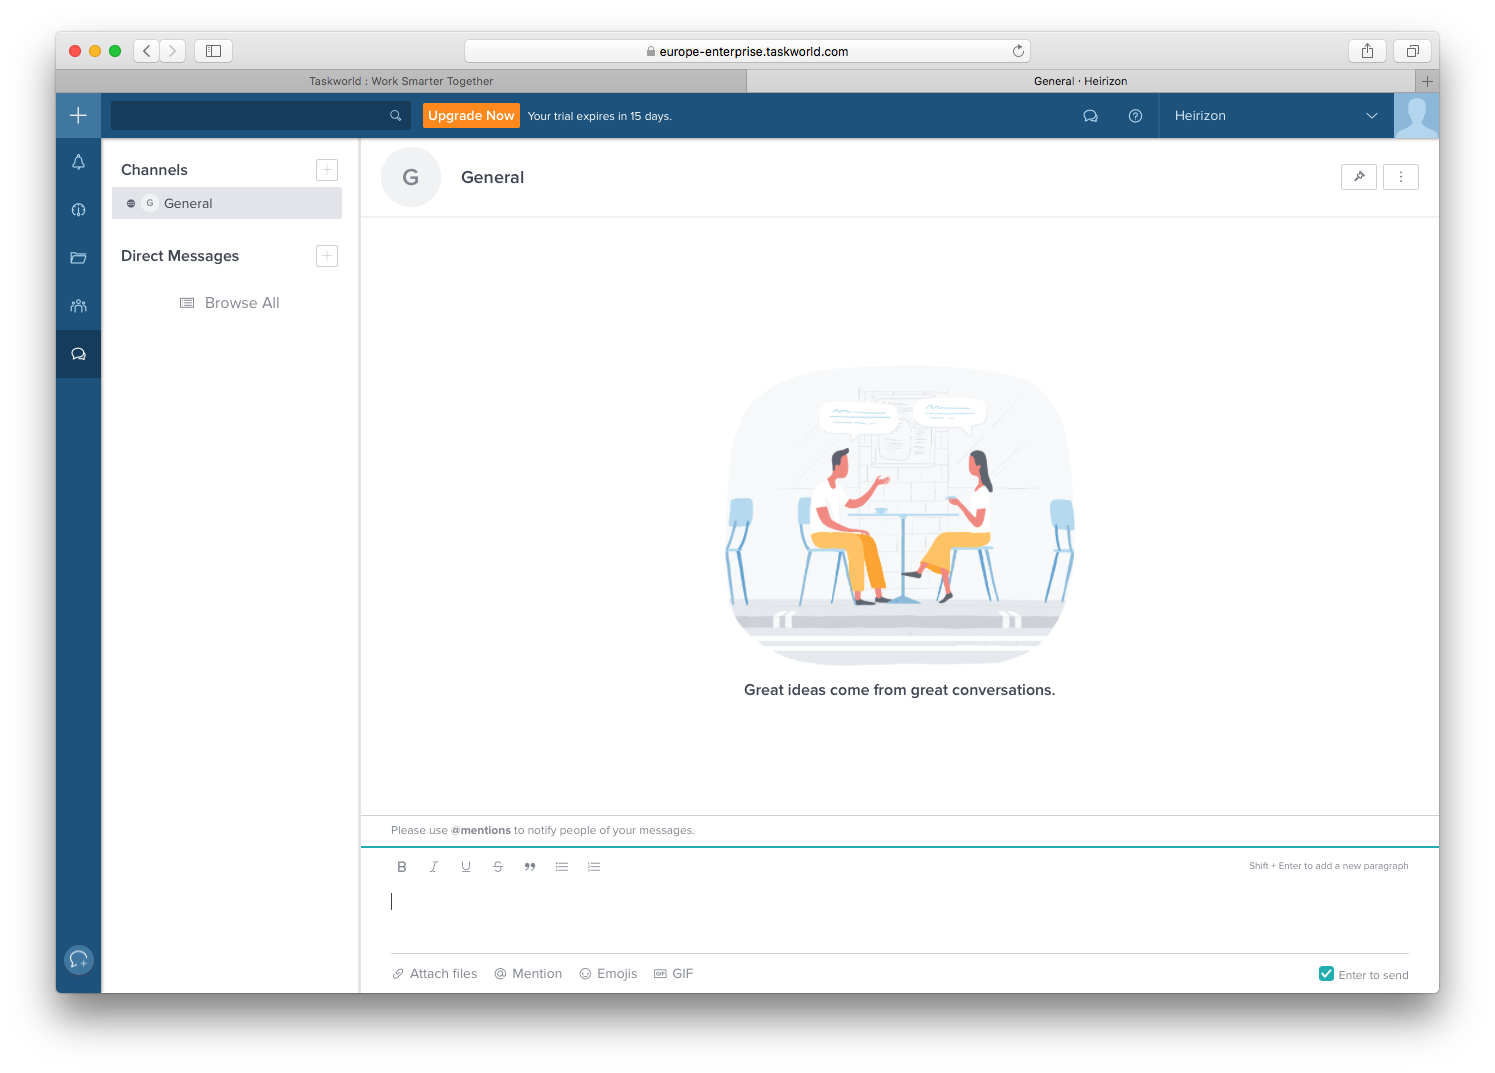Click the Safari address bar
Image resolution: width=1495 pixels, height=1073 pixels.
(x=747, y=51)
